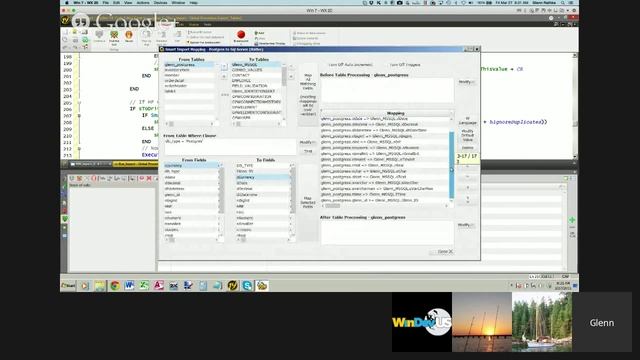Viewport: 640px width, 360px height.
Task: Click the green plus icon in right pane
Action: (x=572, y=220)
